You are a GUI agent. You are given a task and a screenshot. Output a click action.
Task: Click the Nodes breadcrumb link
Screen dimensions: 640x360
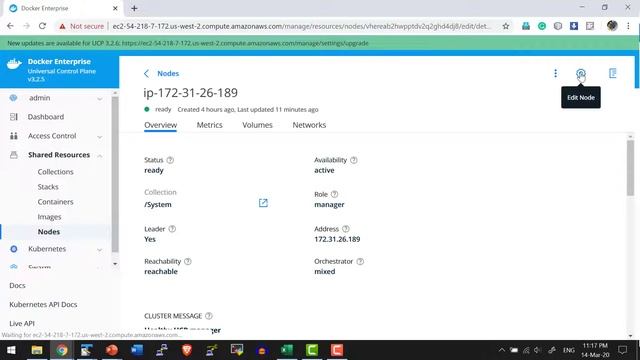point(168,73)
